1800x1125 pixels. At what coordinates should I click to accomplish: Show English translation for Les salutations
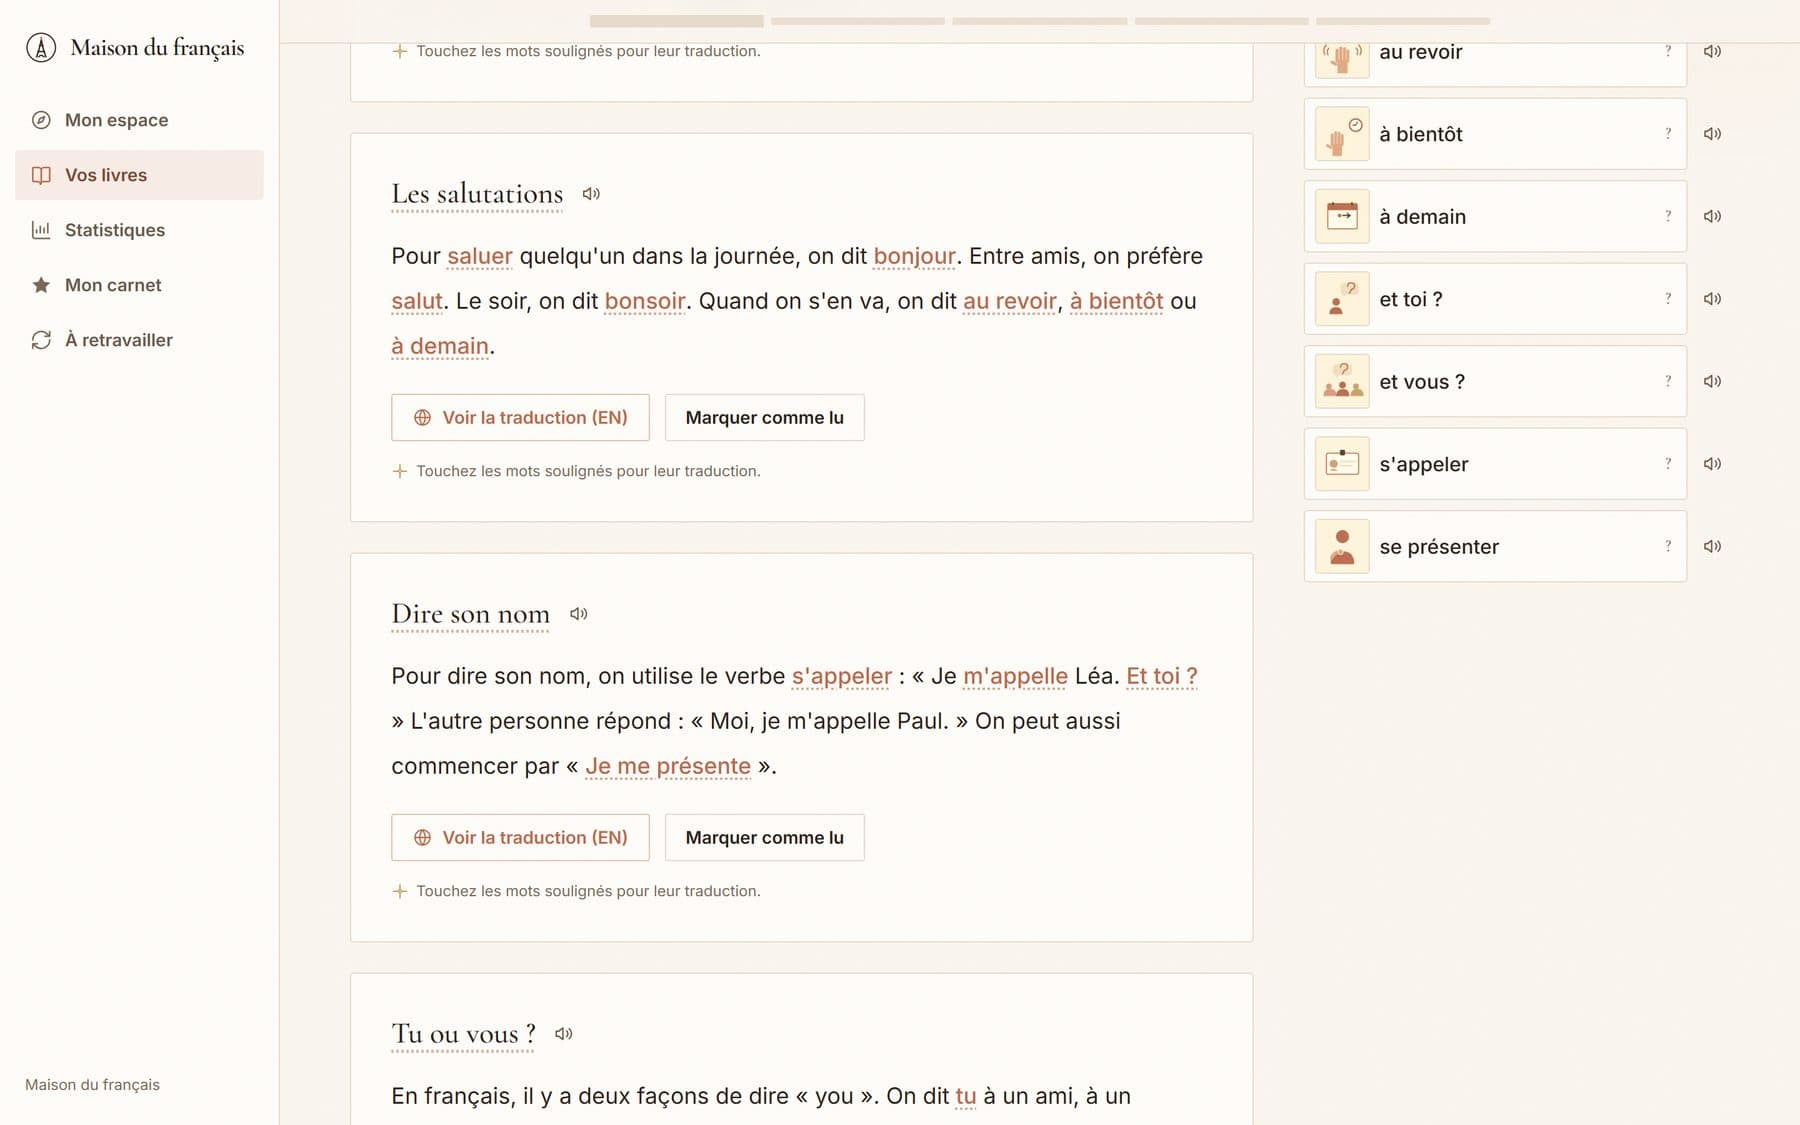point(520,418)
